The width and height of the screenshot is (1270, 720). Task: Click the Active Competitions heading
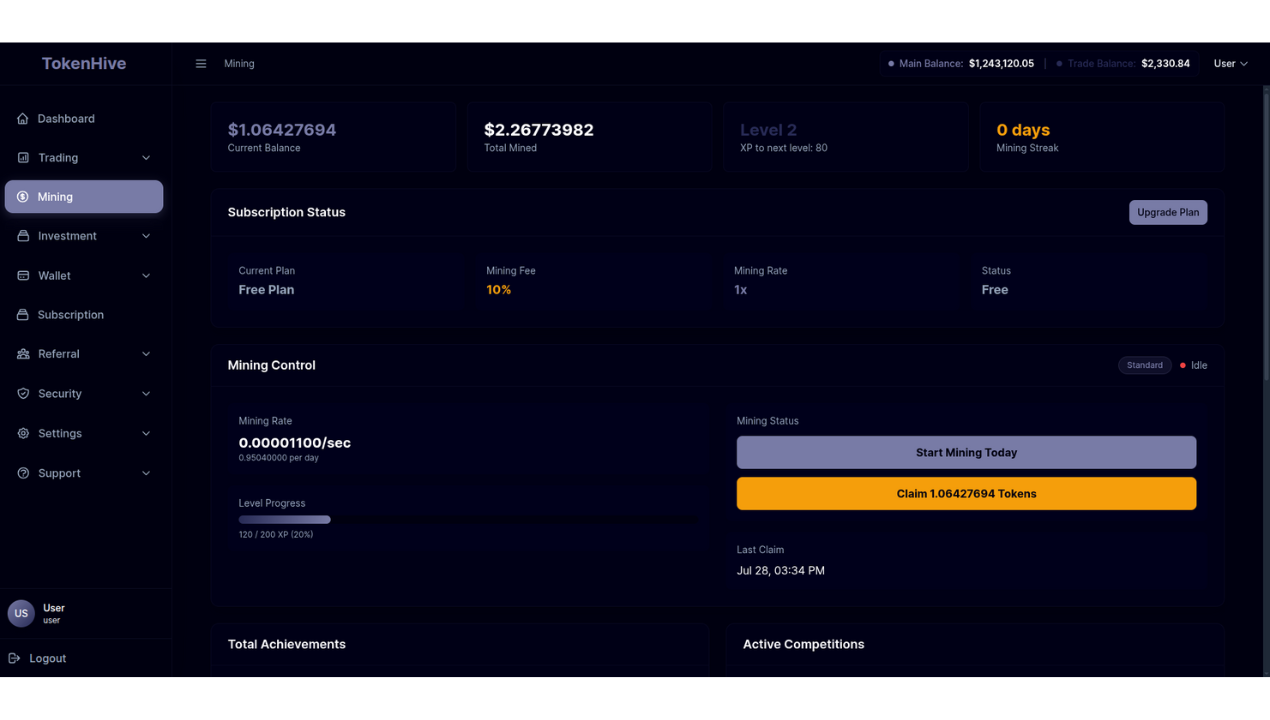click(x=803, y=645)
